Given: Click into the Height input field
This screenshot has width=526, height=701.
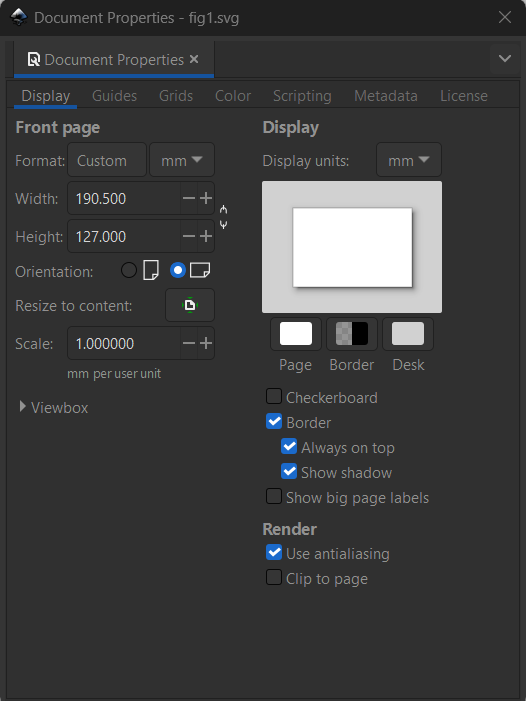Looking at the screenshot, I should [x=124, y=236].
